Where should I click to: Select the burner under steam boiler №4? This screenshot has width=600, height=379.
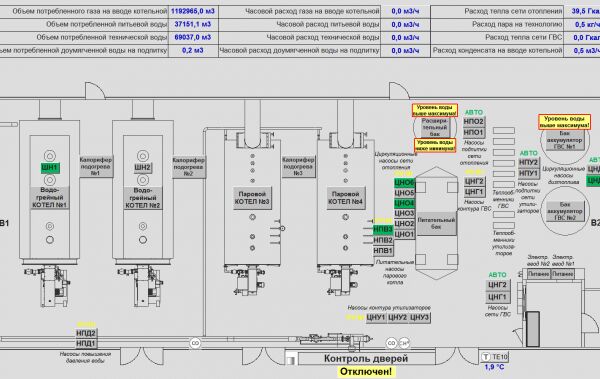click(x=341, y=280)
